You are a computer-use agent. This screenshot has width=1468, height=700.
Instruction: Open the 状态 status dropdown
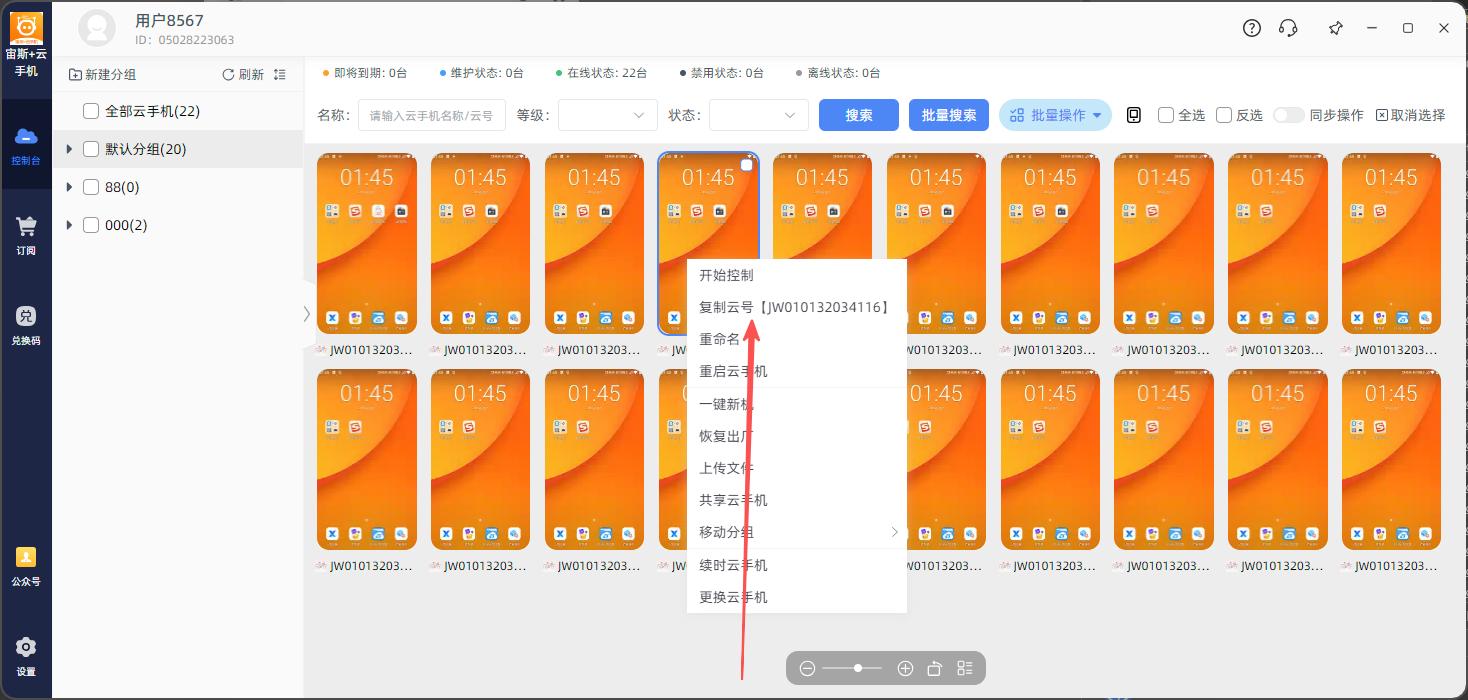pyautogui.click(x=759, y=115)
